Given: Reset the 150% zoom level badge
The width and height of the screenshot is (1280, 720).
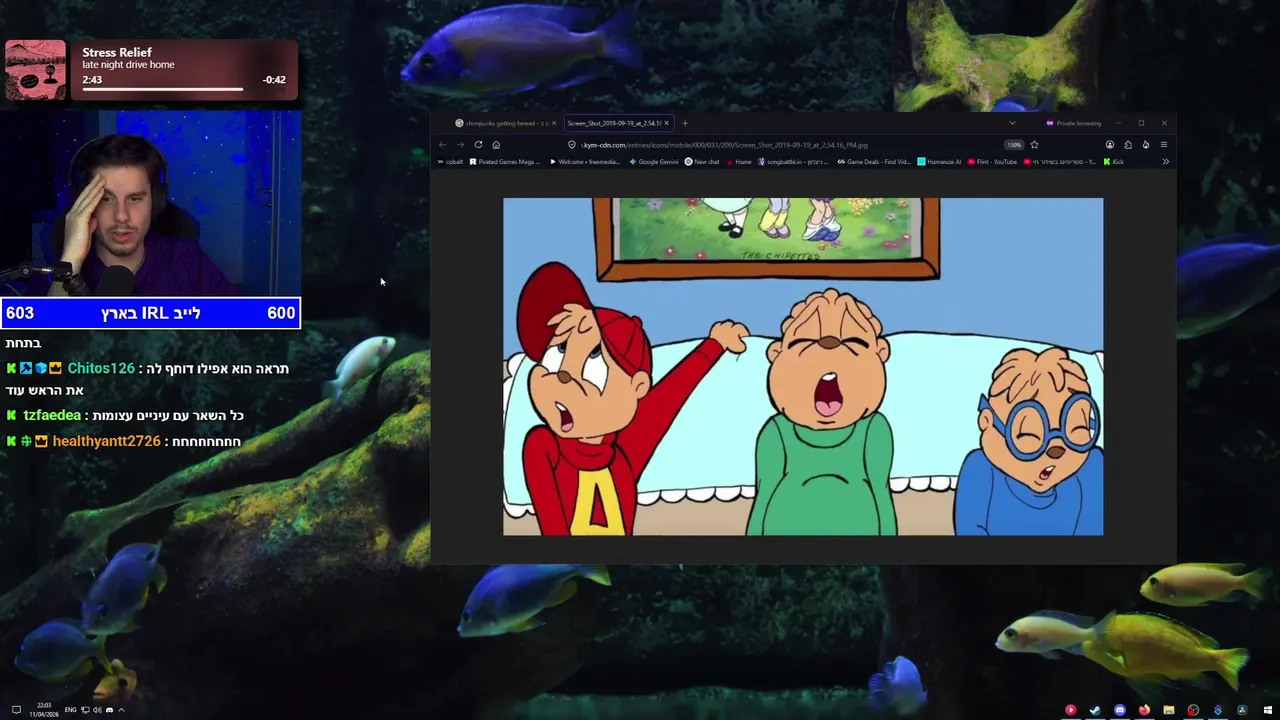Looking at the screenshot, I should (x=1015, y=145).
